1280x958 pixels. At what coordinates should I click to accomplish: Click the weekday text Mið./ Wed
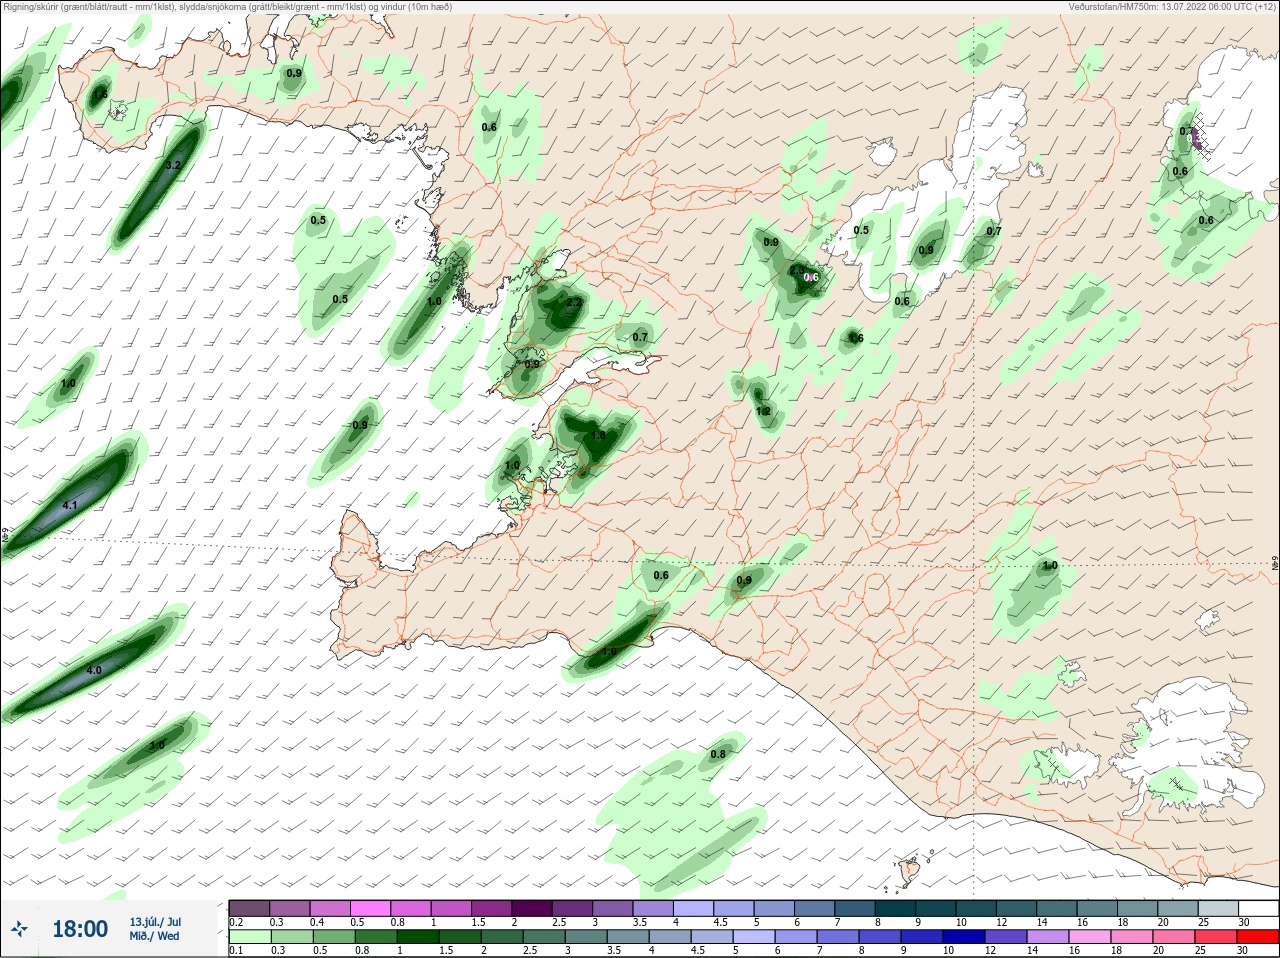point(154,936)
